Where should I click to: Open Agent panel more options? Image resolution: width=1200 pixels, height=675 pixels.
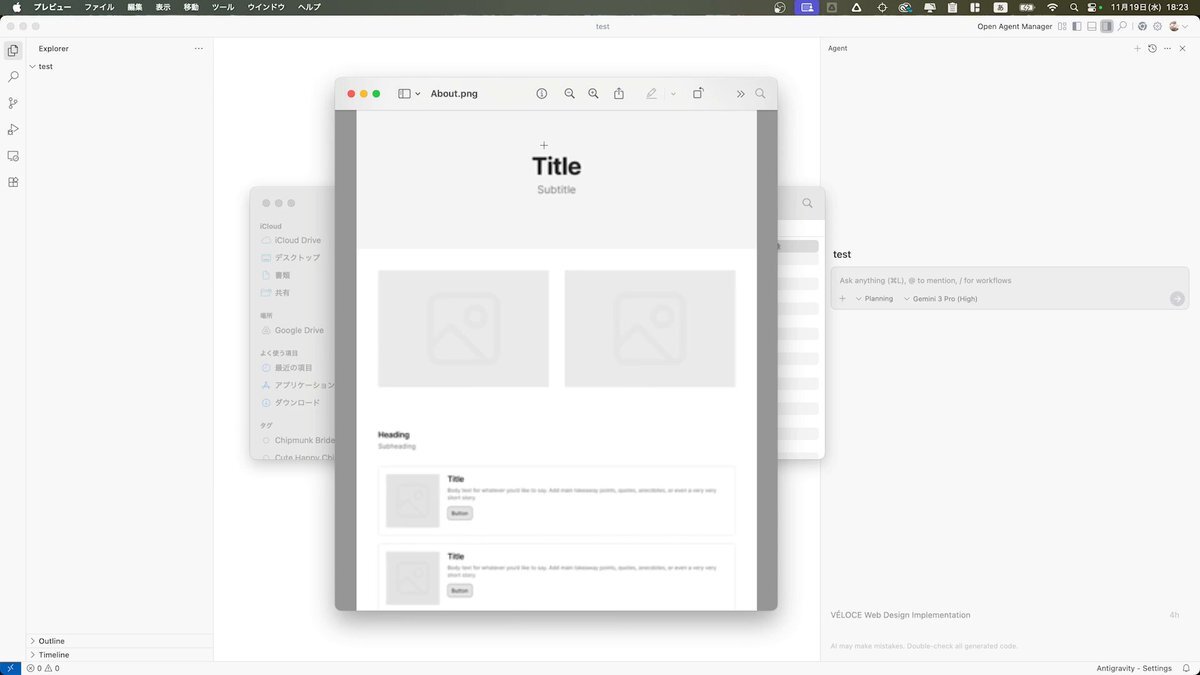tap(1167, 48)
